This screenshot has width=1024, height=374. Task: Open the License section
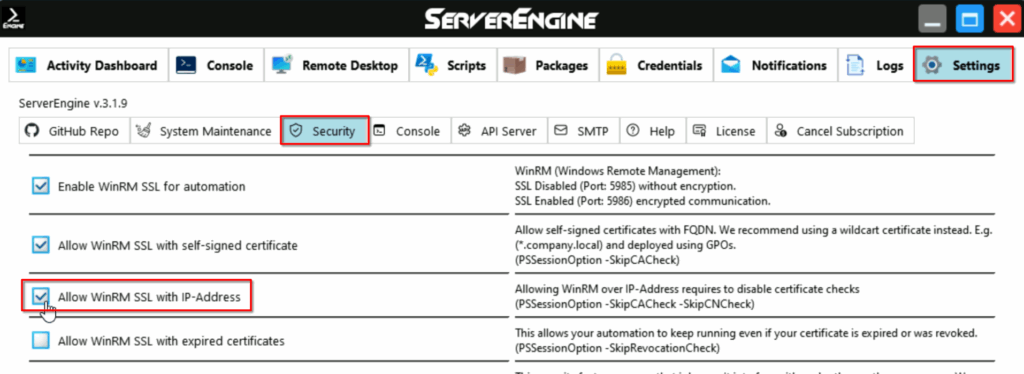(x=726, y=131)
